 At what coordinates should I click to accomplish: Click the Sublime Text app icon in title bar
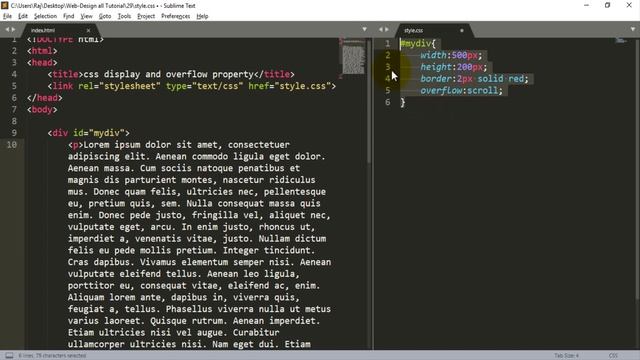(4, 5)
